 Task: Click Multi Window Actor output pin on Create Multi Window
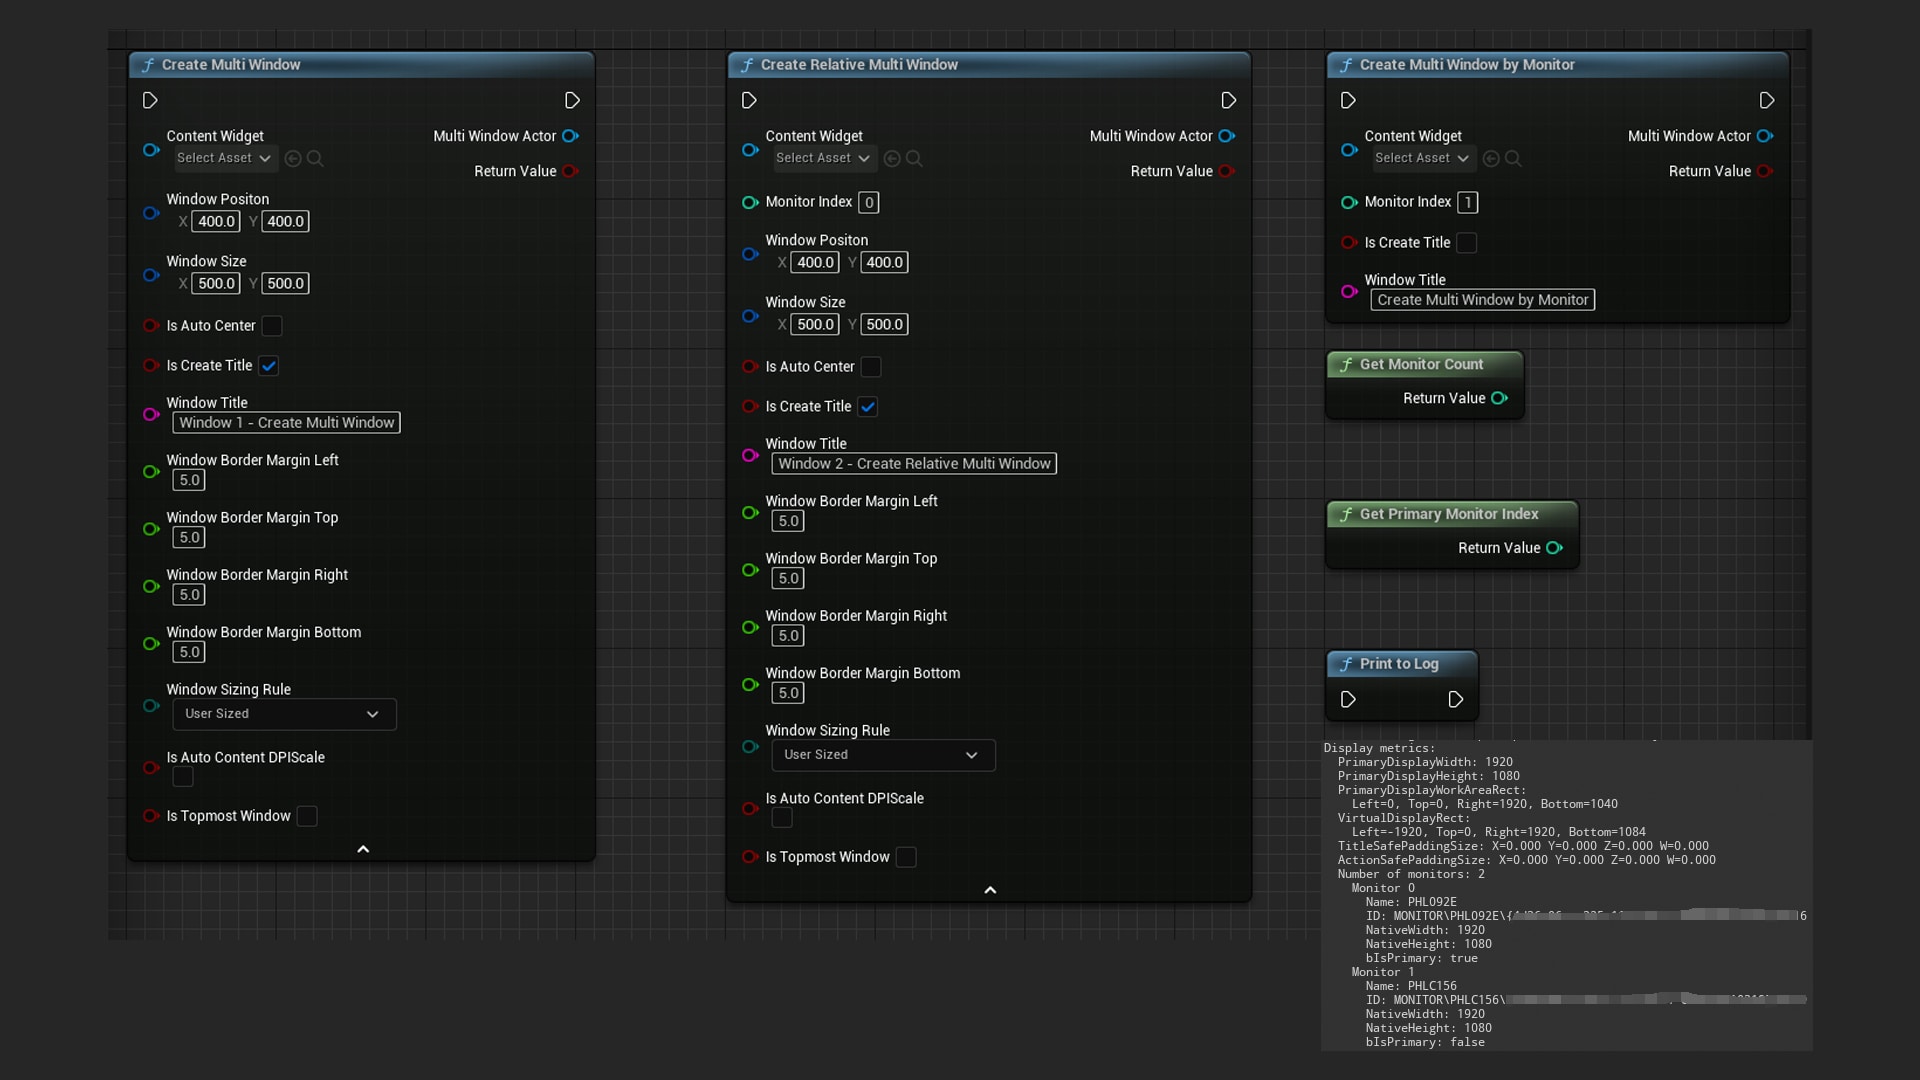(x=571, y=136)
